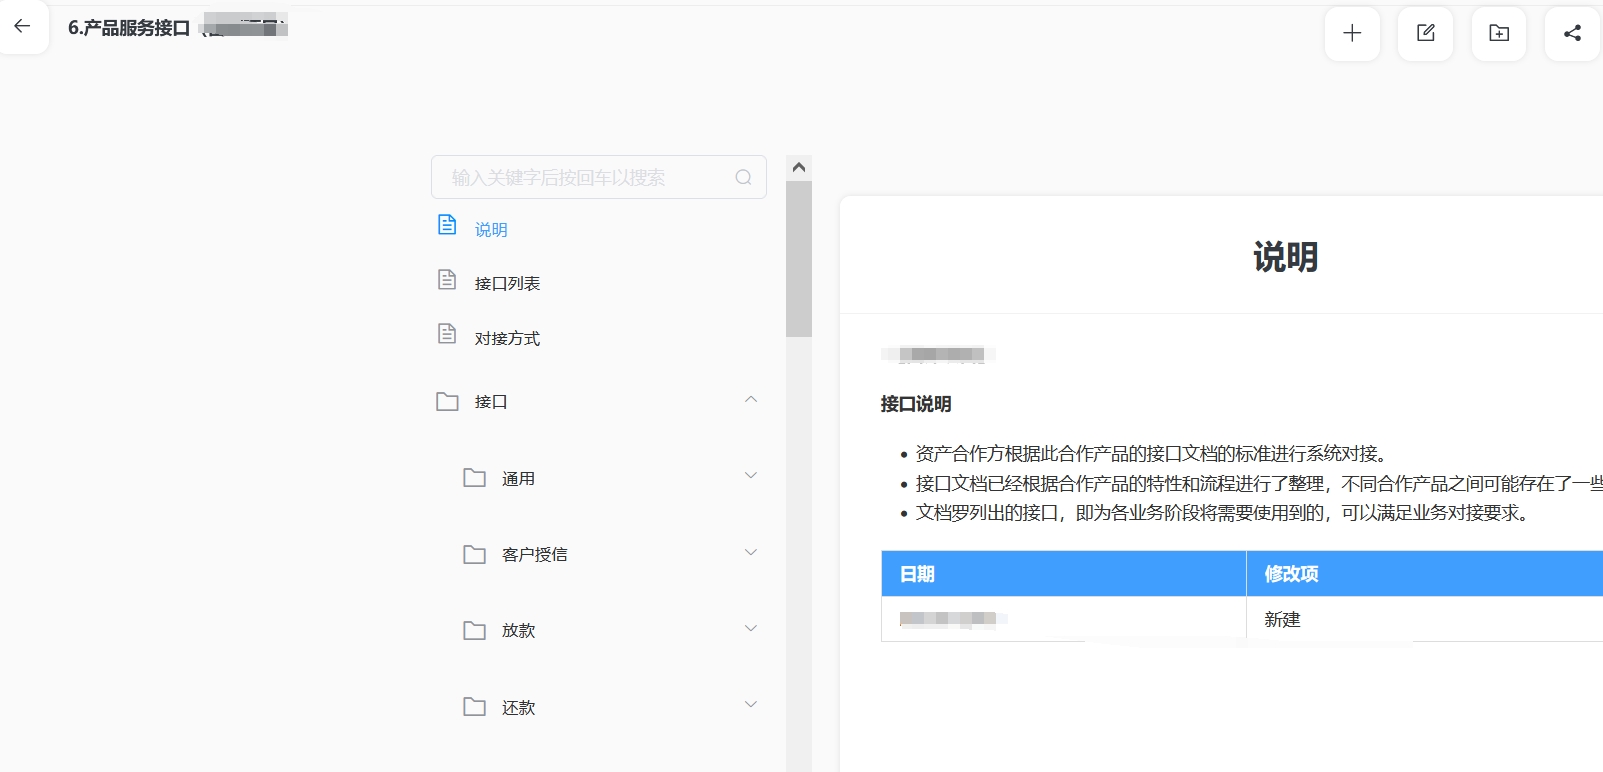Click the new folder icon button
1603x772 pixels.
1499,33
